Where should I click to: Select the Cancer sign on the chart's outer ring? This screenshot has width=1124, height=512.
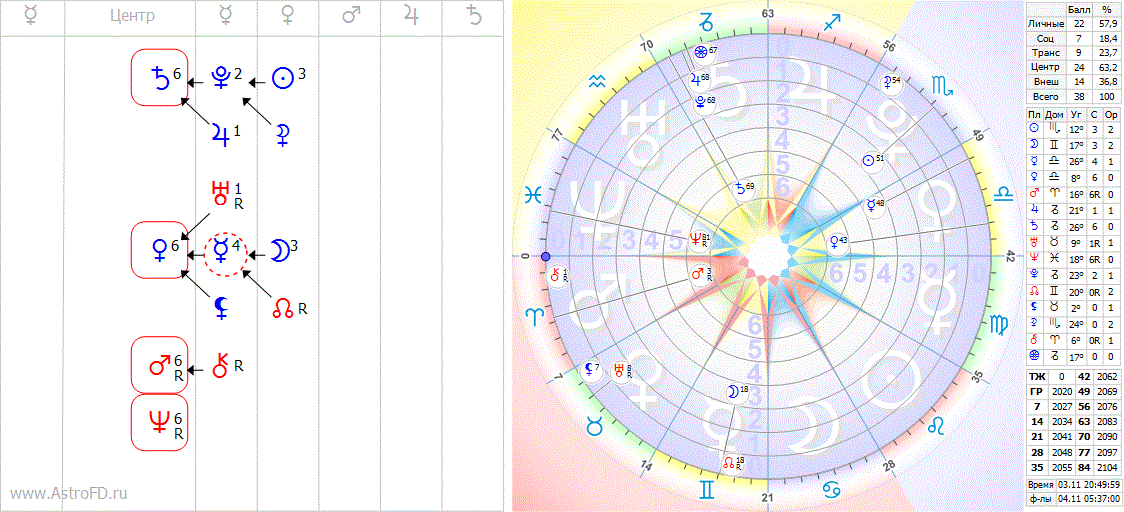(x=830, y=488)
